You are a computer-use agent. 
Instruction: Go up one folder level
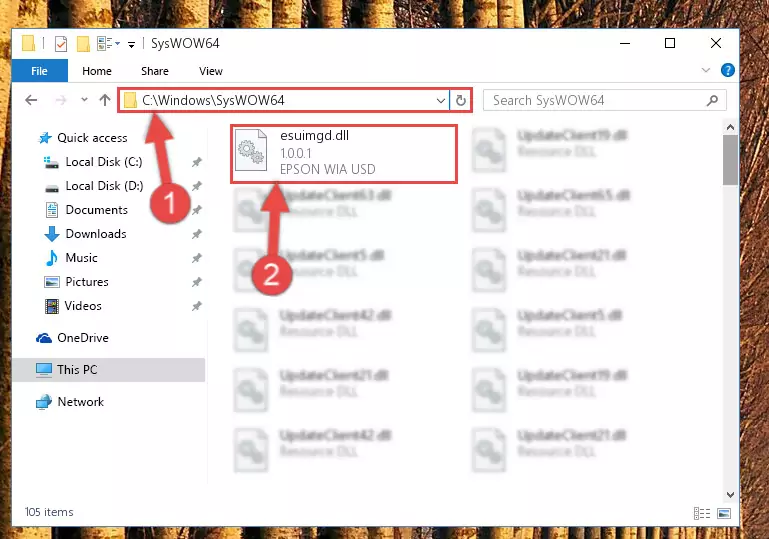click(104, 100)
